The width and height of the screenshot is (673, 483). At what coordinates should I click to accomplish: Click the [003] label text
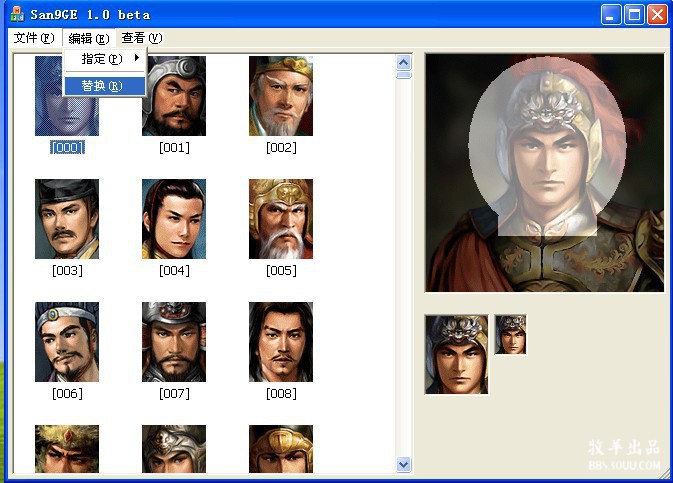(67, 270)
